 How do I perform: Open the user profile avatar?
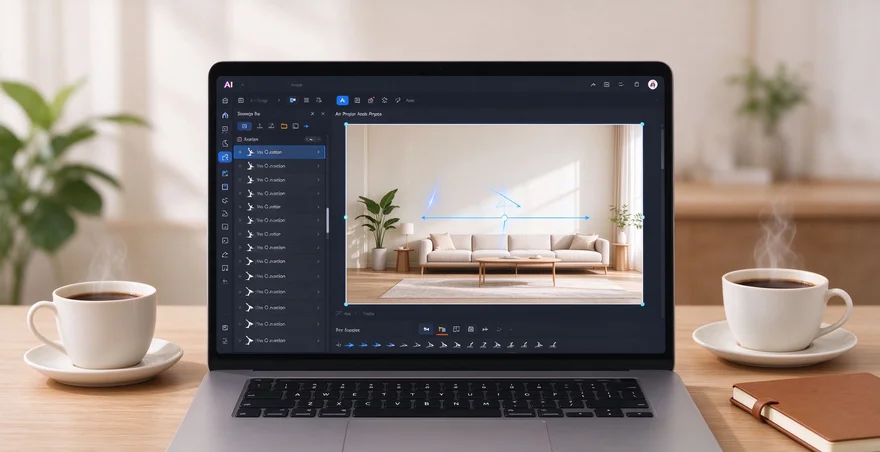652,84
